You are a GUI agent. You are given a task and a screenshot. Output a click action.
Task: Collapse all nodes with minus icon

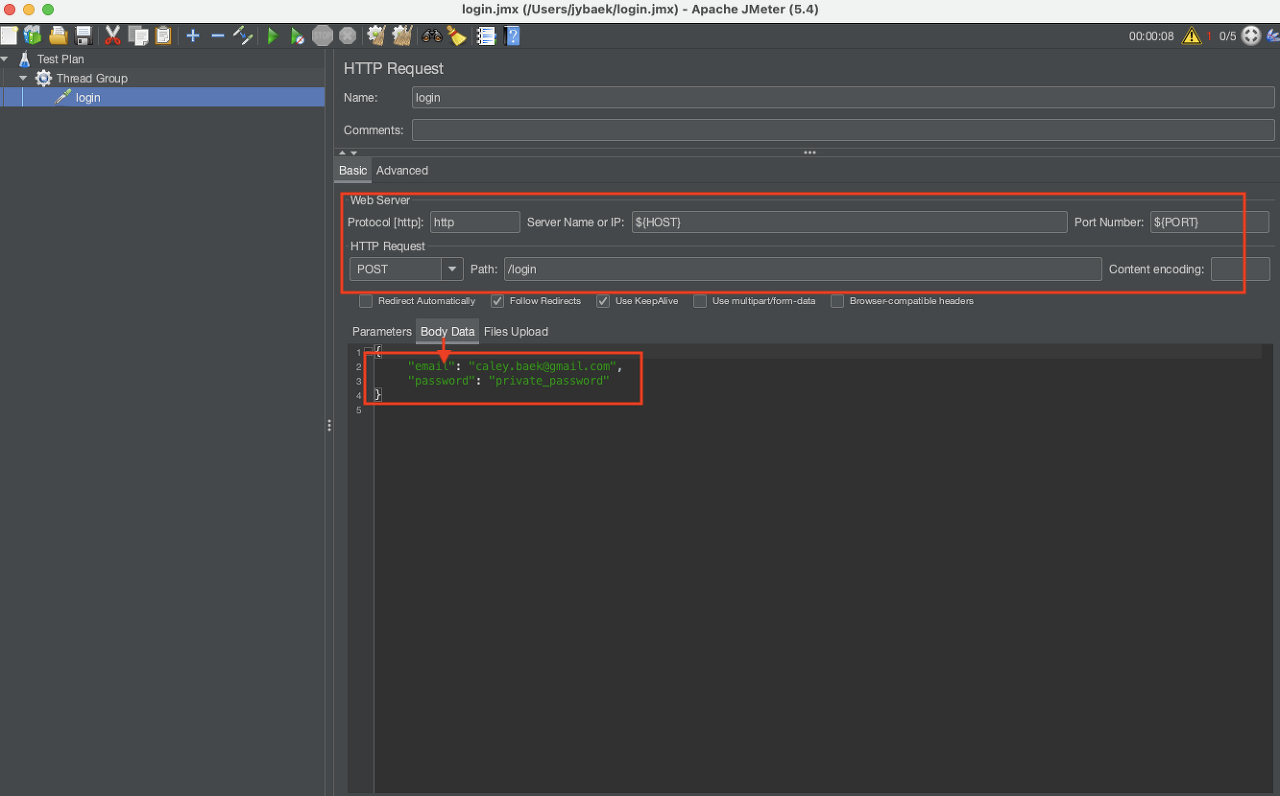click(218, 36)
